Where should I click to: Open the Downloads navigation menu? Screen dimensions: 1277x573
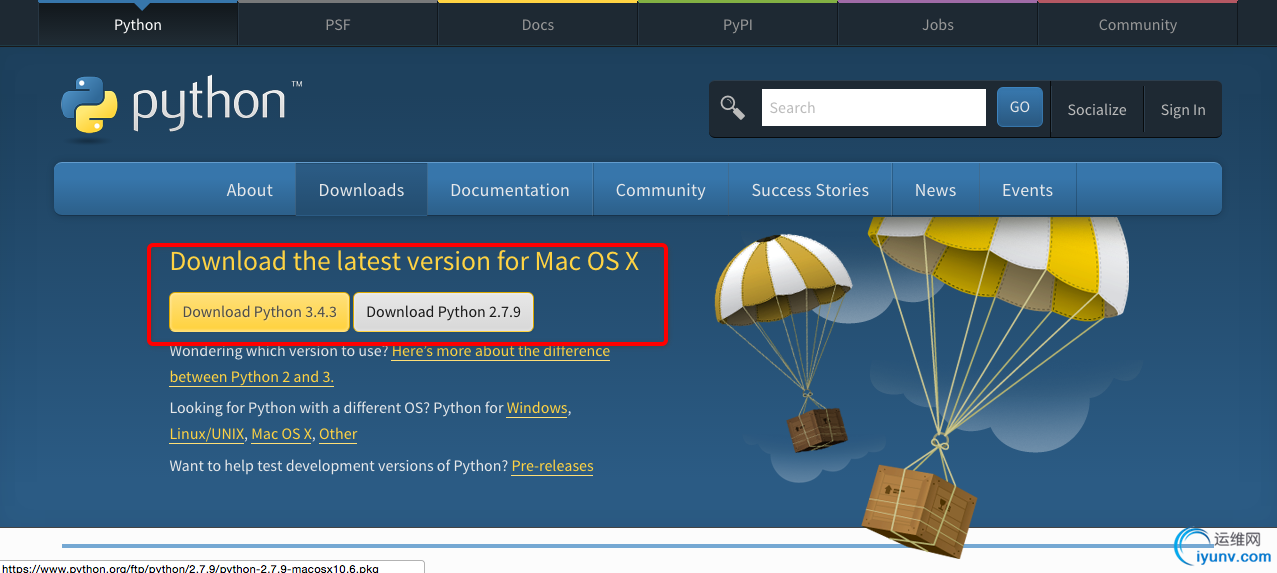click(x=362, y=190)
